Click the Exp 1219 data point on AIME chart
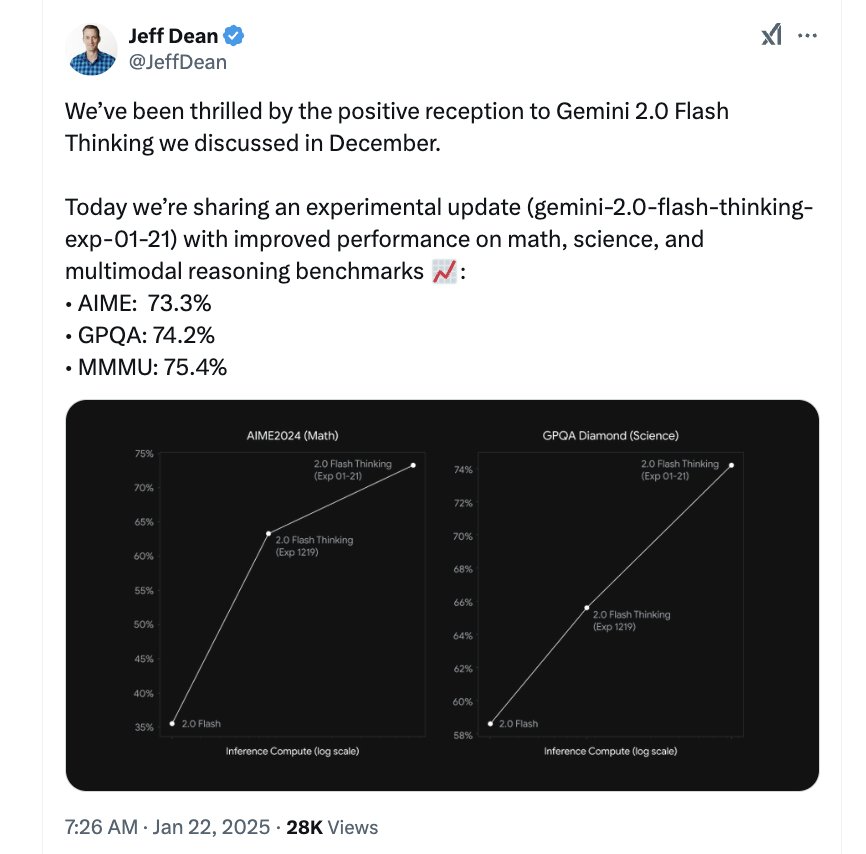 click(268, 533)
